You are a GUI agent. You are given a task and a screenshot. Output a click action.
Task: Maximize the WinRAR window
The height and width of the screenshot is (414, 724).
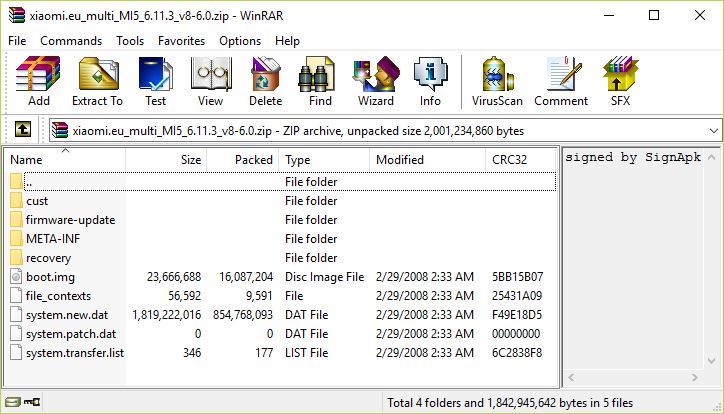(654, 15)
